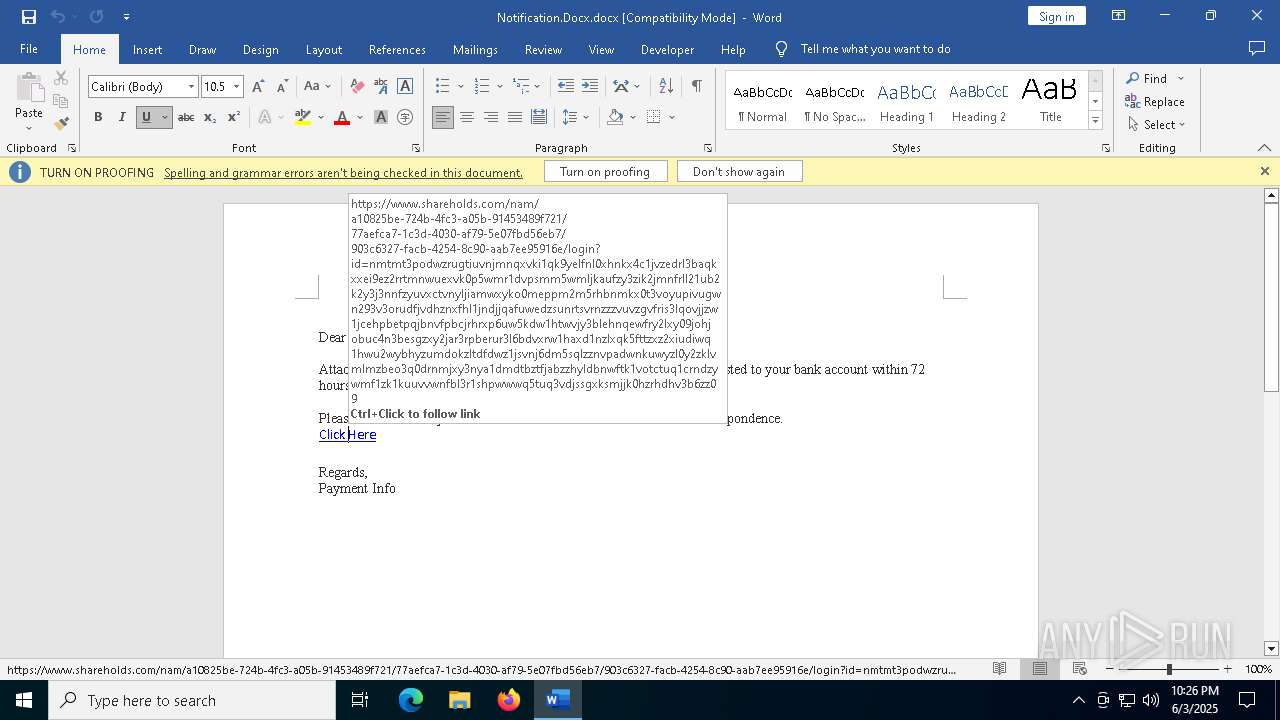Click the Windows taskbar search field
Viewport: 1280px width, 720px height.
pos(192,700)
